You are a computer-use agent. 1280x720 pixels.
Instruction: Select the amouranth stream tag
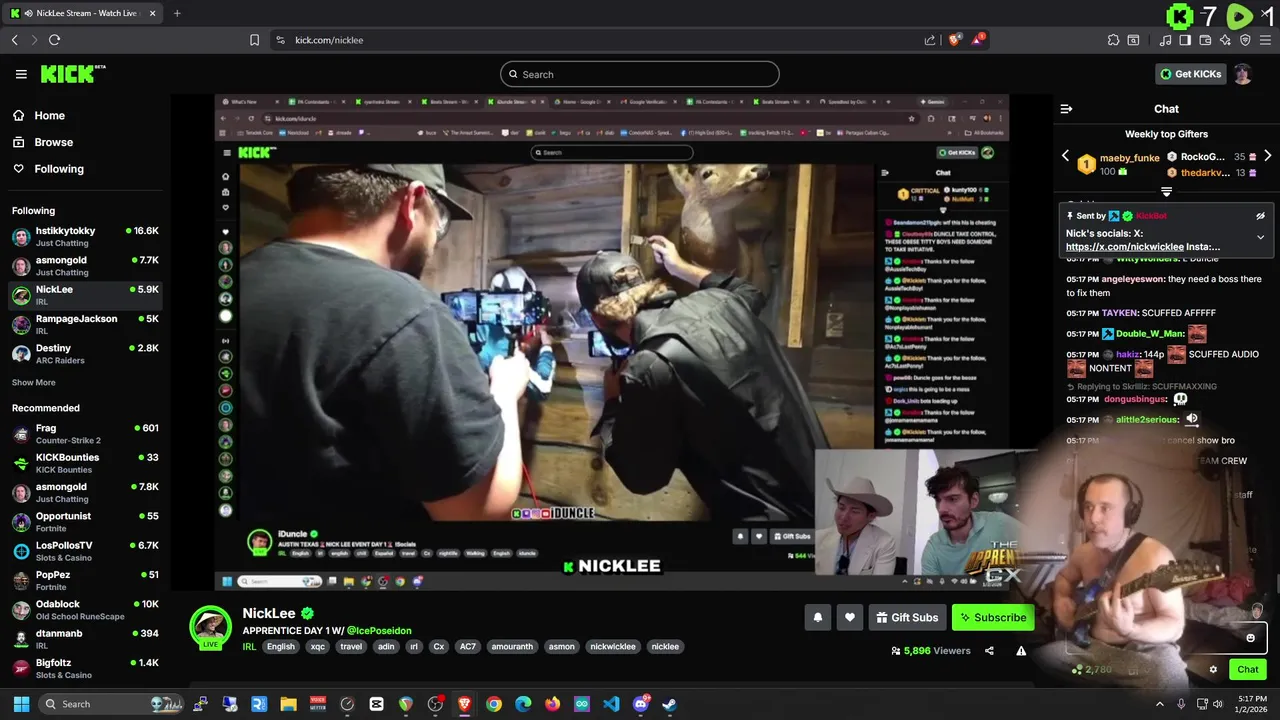512,647
